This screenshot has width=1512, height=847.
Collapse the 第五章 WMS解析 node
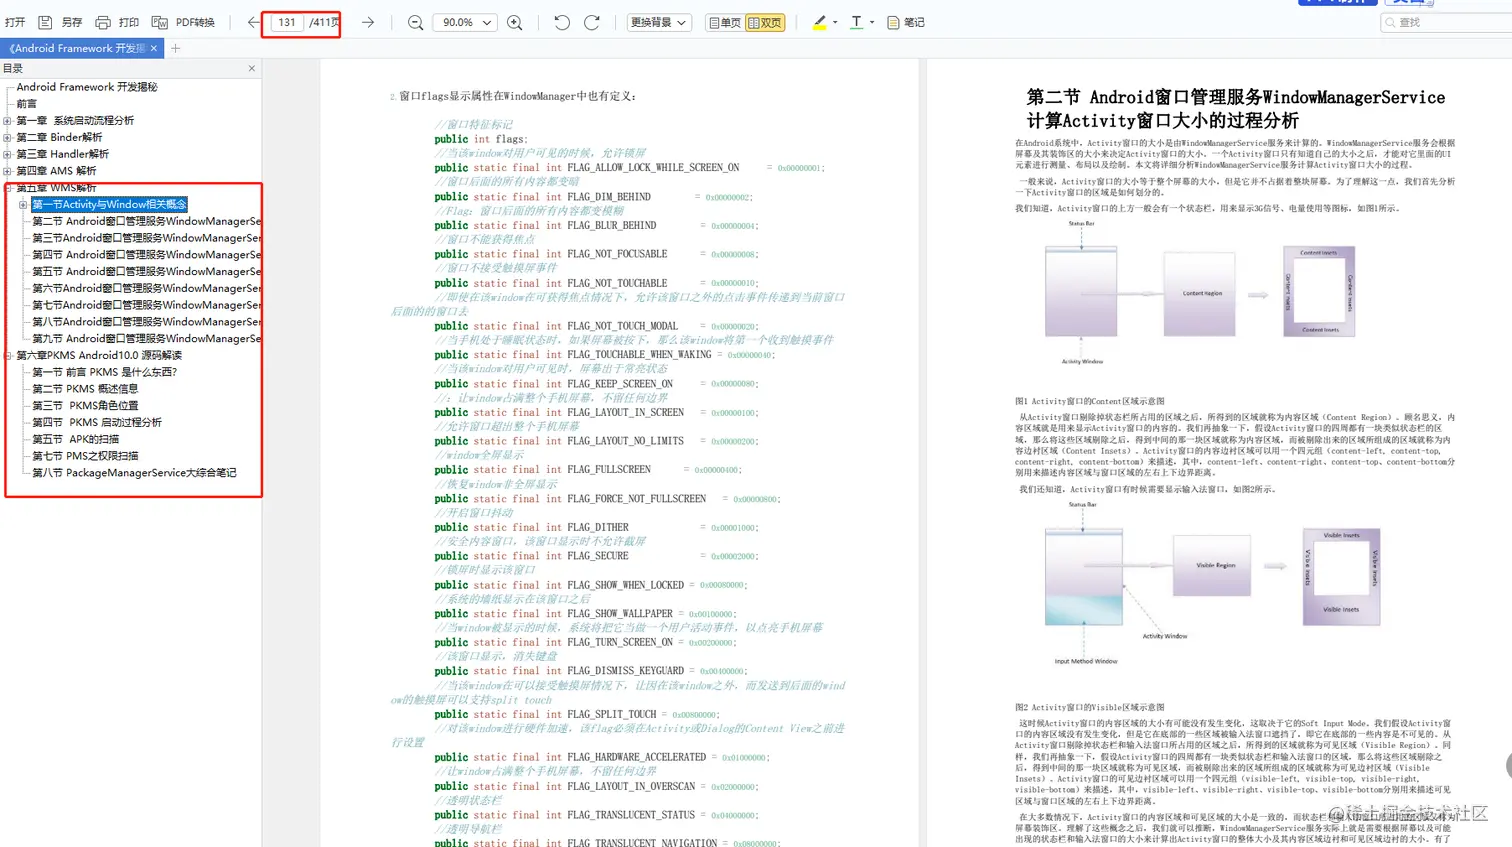click(8, 188)
